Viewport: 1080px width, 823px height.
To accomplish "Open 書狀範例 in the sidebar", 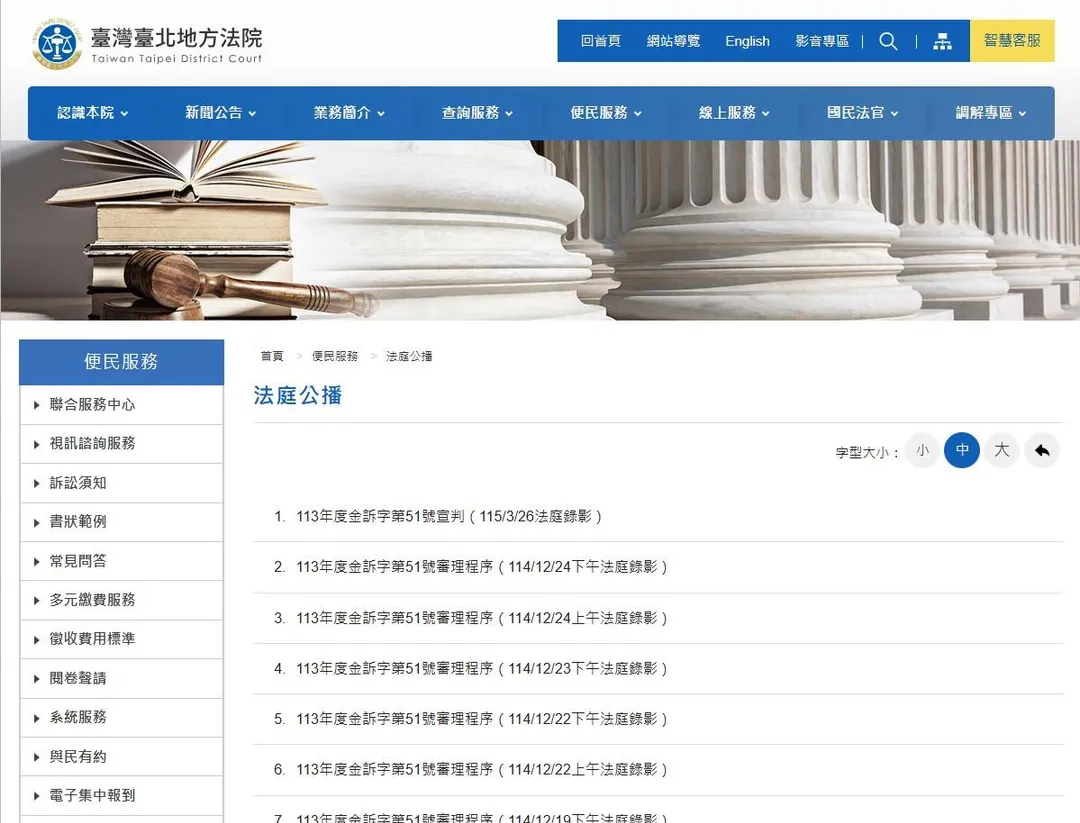I will coord(121,522).
